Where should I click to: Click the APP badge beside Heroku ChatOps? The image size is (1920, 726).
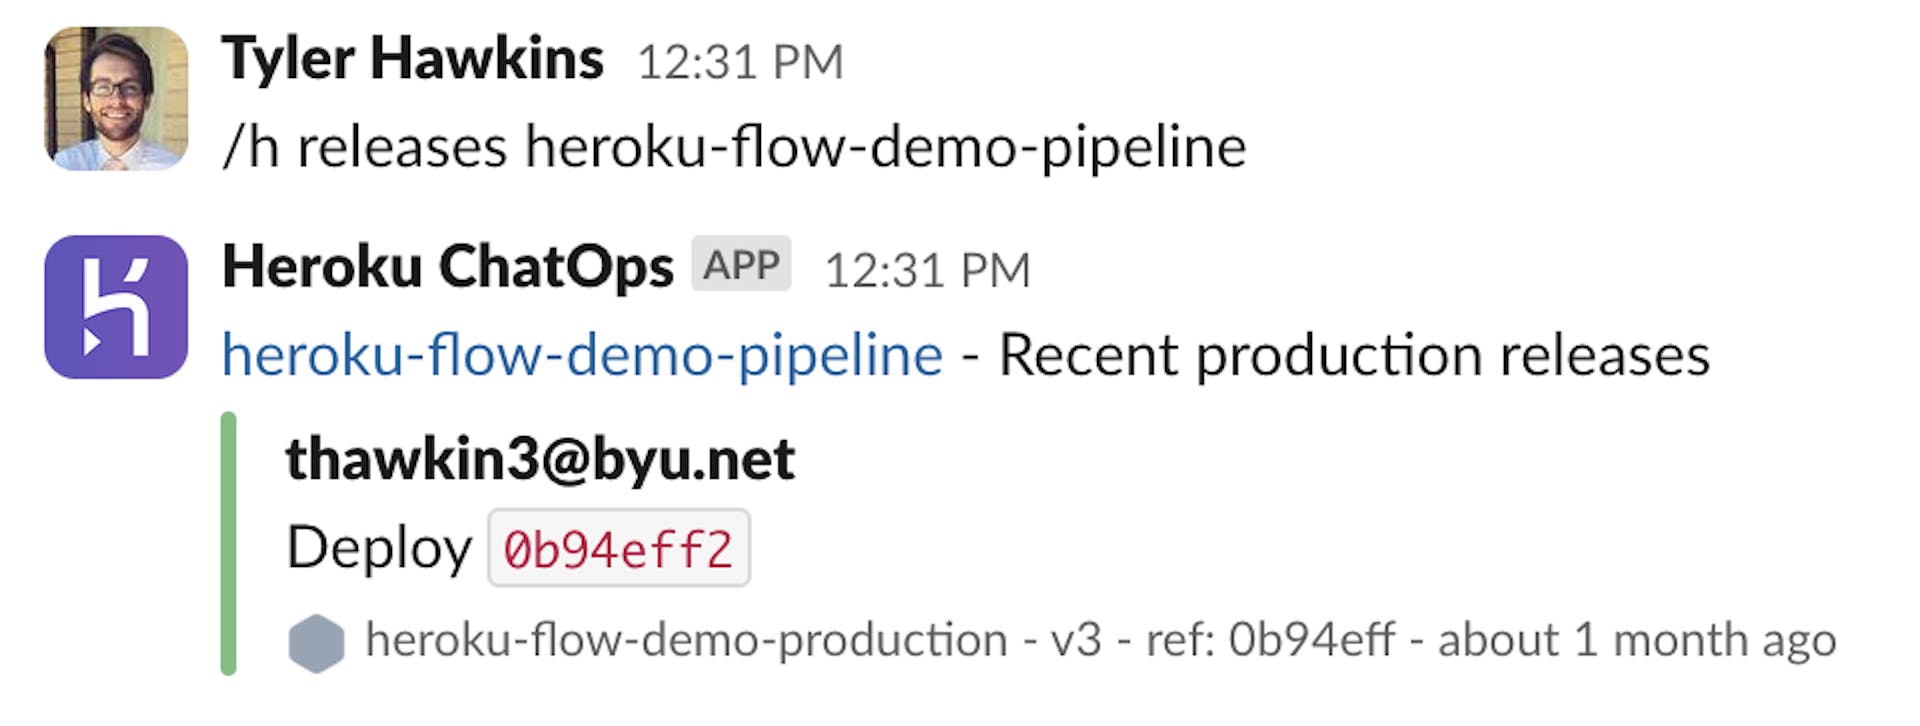[x=741, y=265]
